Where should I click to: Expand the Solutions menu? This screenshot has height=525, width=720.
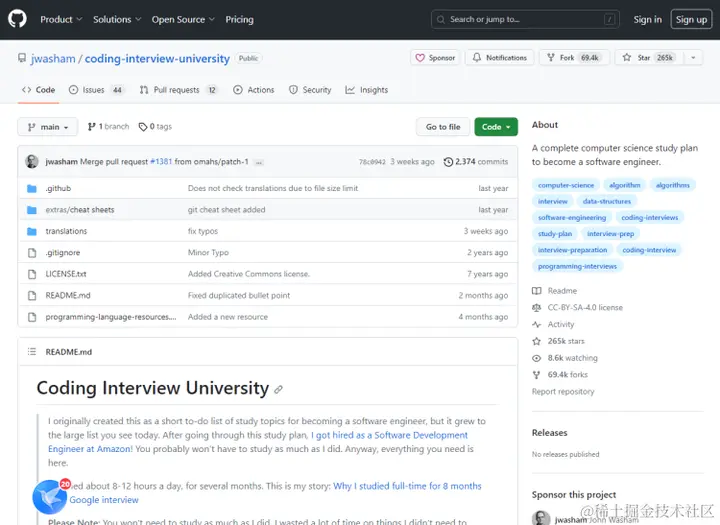pyautogui.click(x=117, y=19)
